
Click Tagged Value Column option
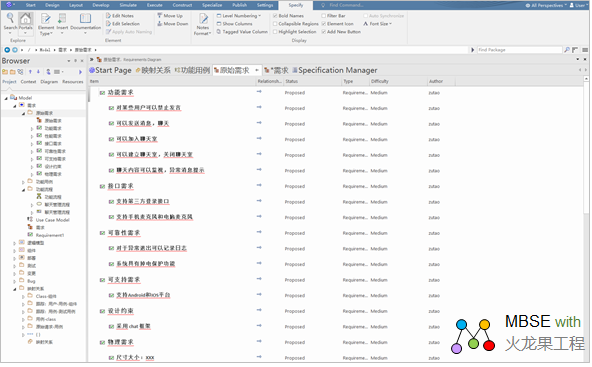242,32
